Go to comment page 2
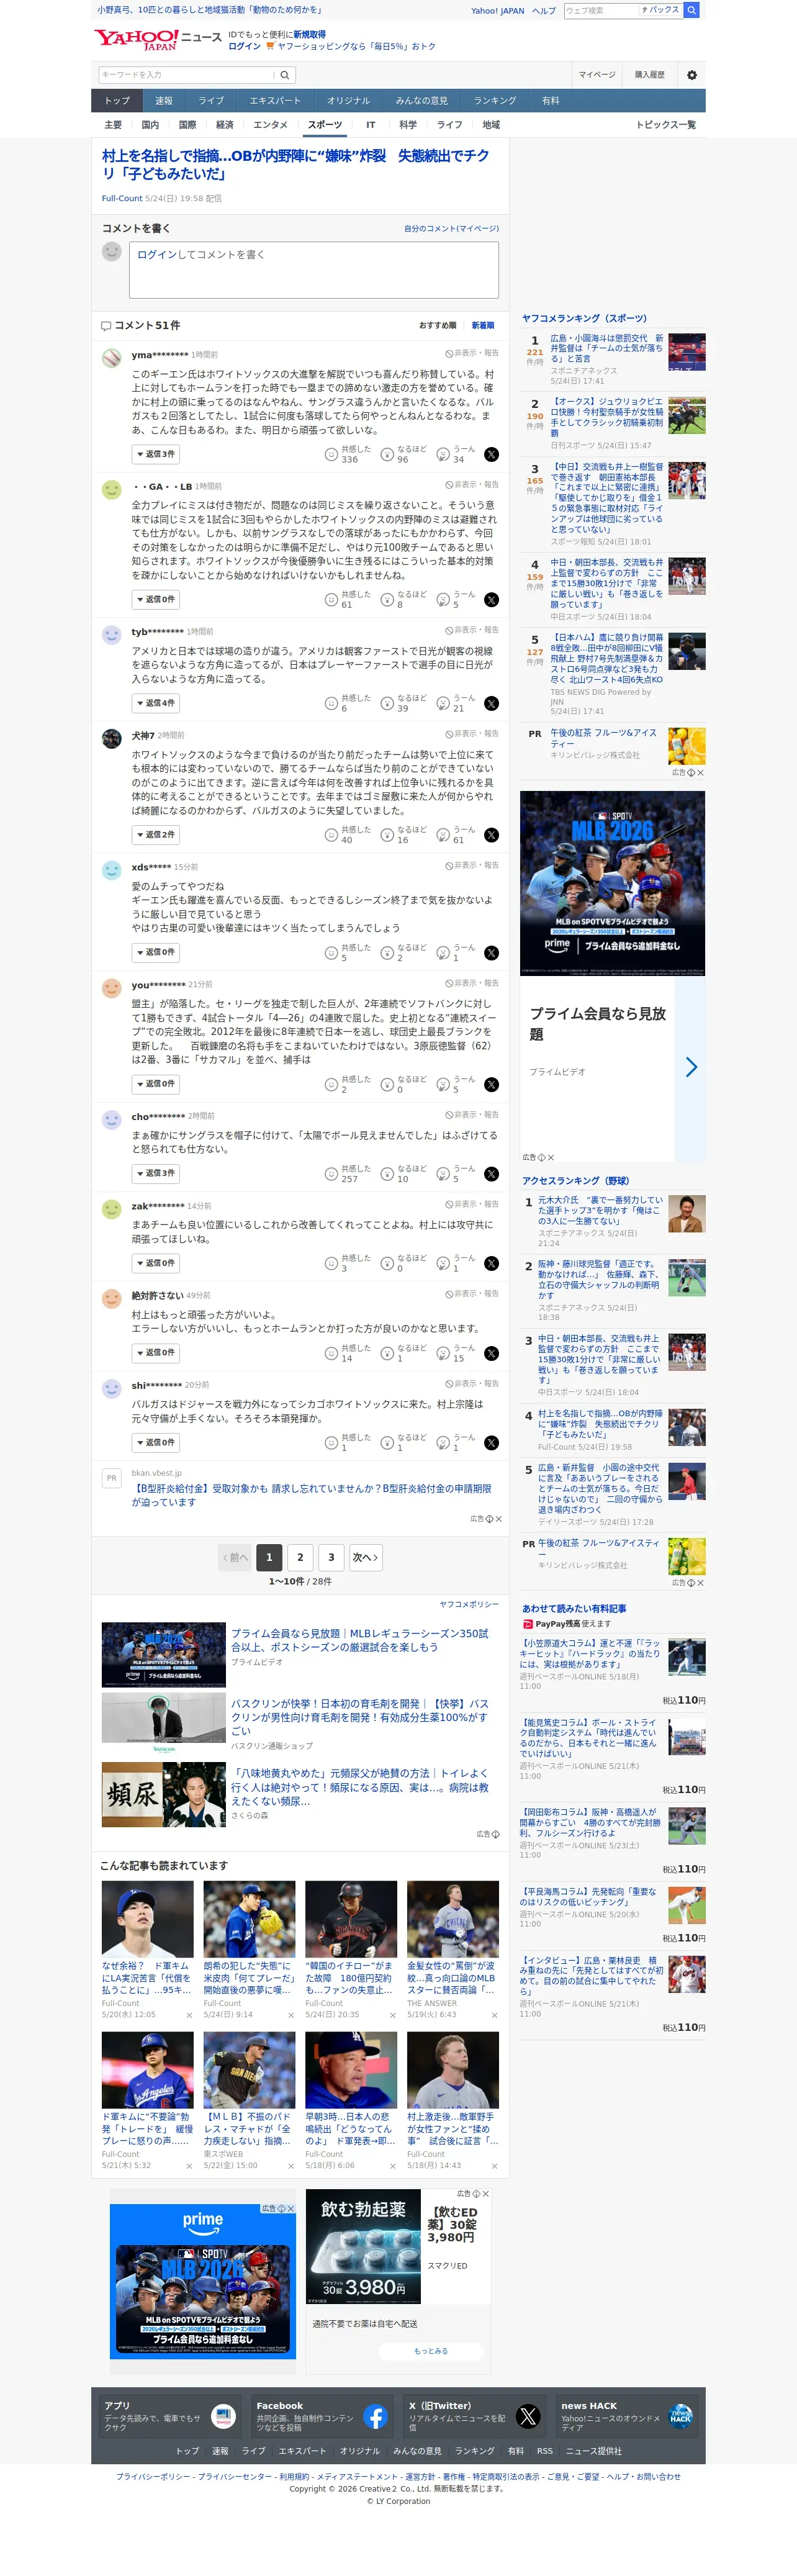 pos(300,1558)
